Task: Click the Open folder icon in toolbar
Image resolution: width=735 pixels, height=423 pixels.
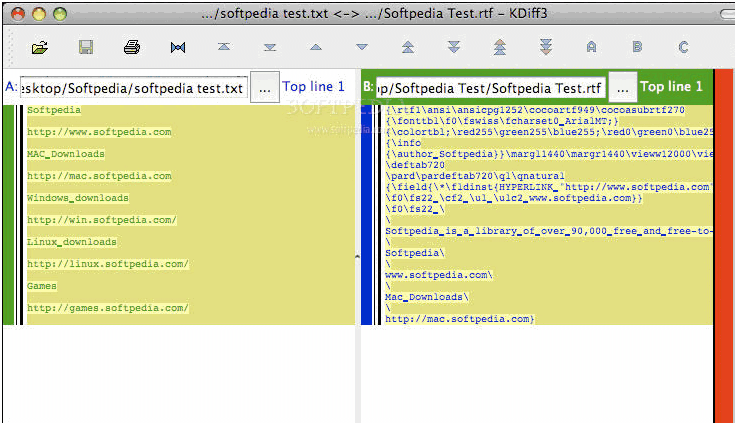Action: (40, 47)
